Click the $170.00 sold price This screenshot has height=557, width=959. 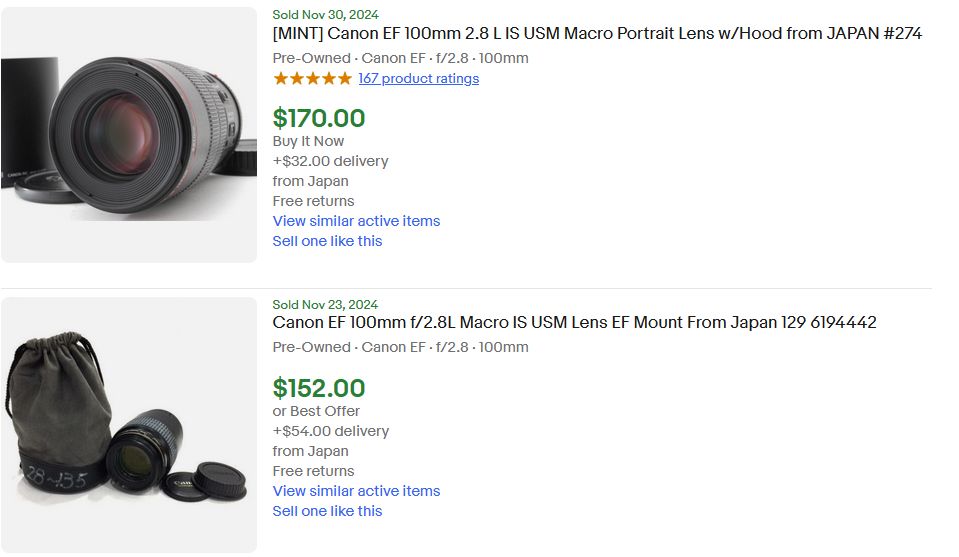(x=319, y=118)
